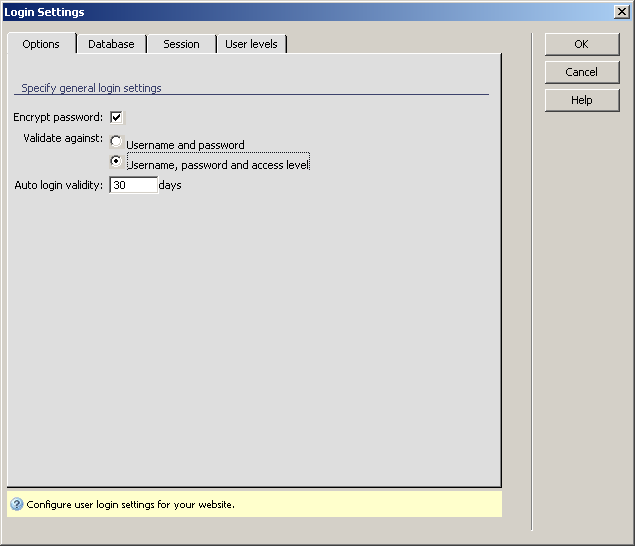Show the User levels tab

[x=251, y=44]
